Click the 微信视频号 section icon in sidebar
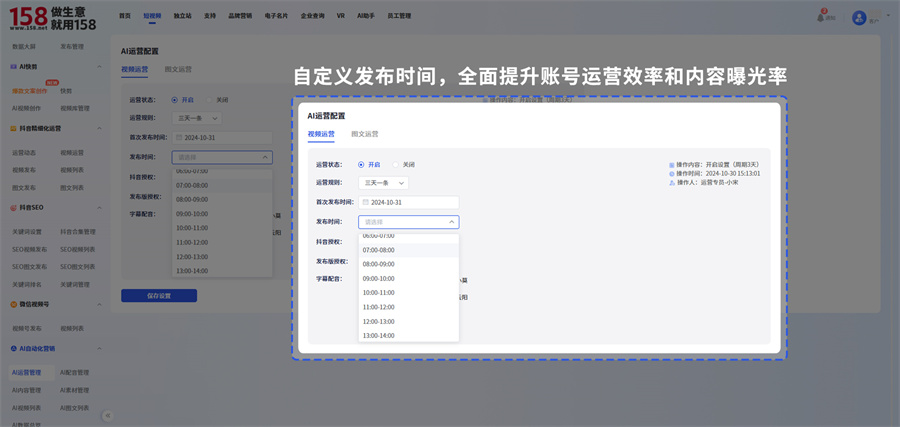The width and height of the screenshot is (900, 427). point(15,303)
